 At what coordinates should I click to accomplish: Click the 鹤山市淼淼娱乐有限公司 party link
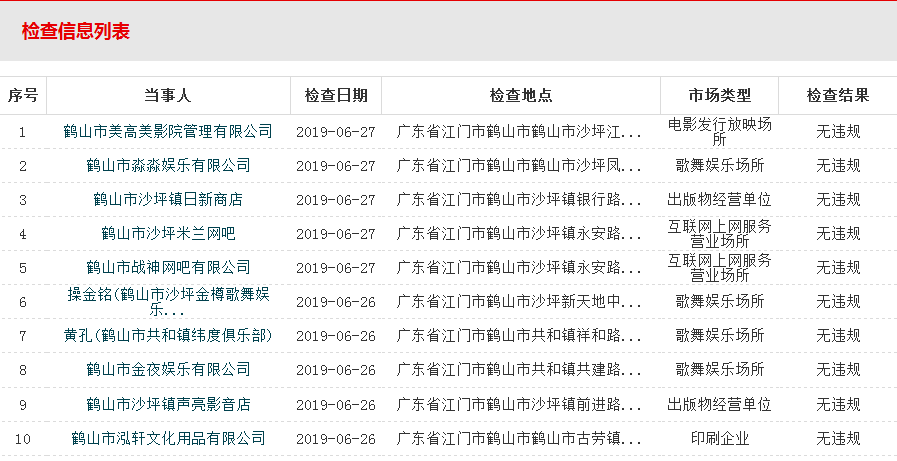tap(167, 165)
